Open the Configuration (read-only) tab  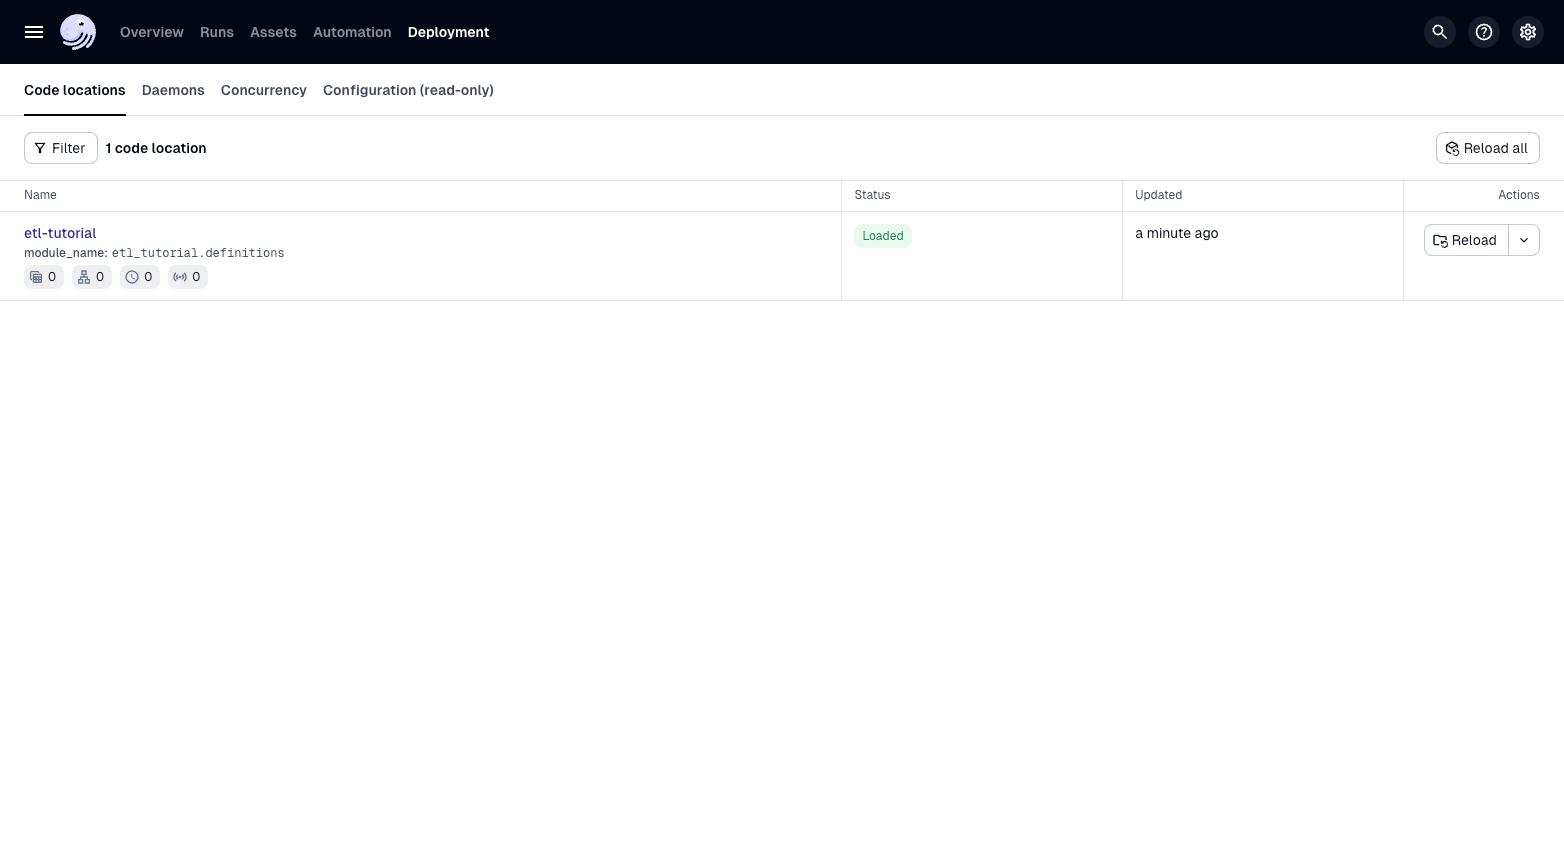[x=408, y=90]
